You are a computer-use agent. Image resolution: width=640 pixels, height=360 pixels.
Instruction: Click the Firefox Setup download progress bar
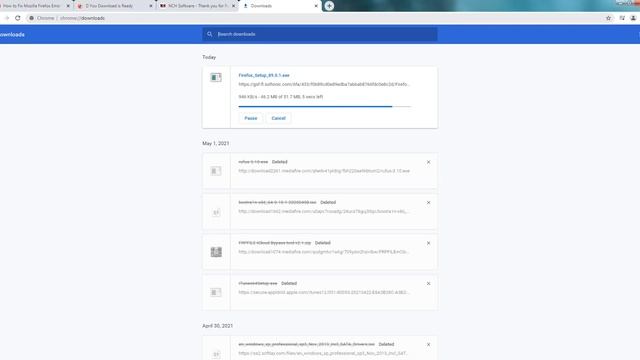(324, 107)
